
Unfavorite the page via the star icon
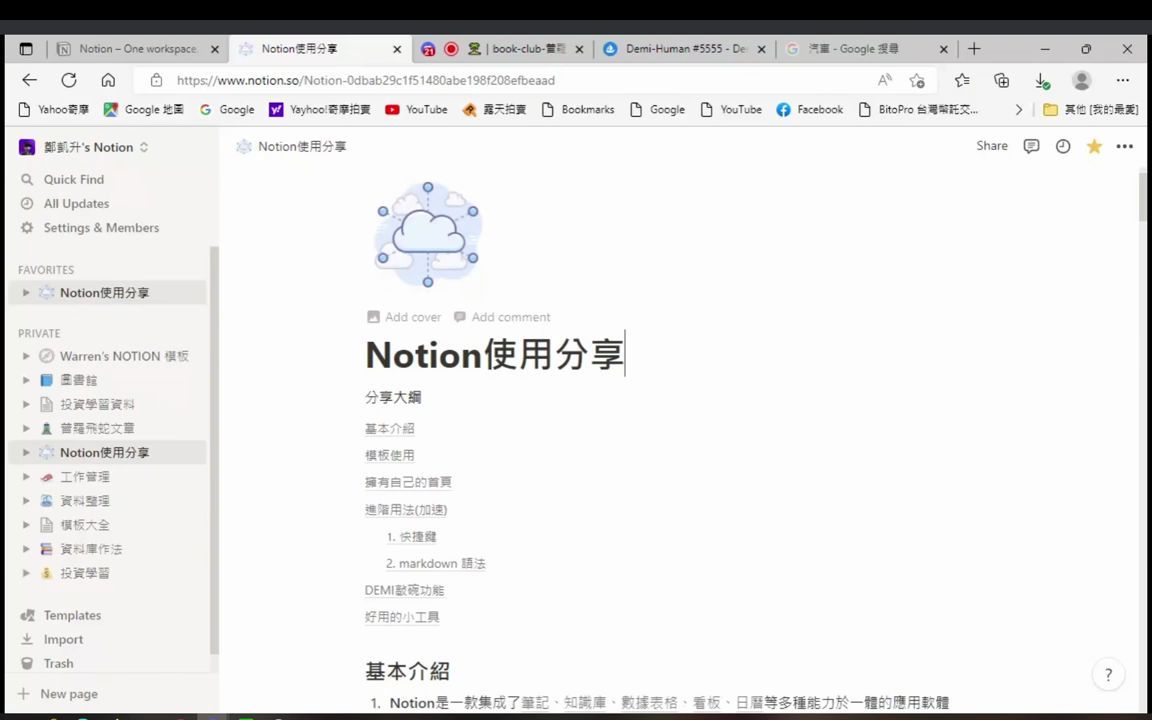[1094, 146]
